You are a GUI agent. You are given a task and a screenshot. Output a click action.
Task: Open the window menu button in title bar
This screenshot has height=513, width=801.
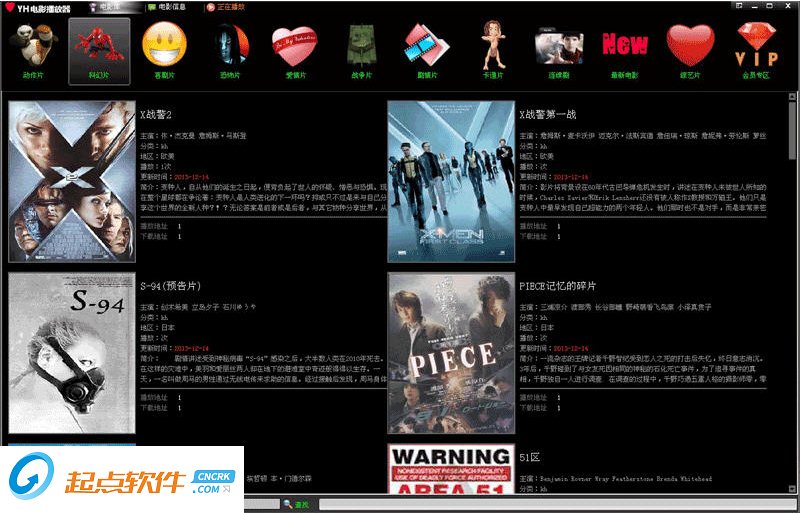(x=740, y=6)
